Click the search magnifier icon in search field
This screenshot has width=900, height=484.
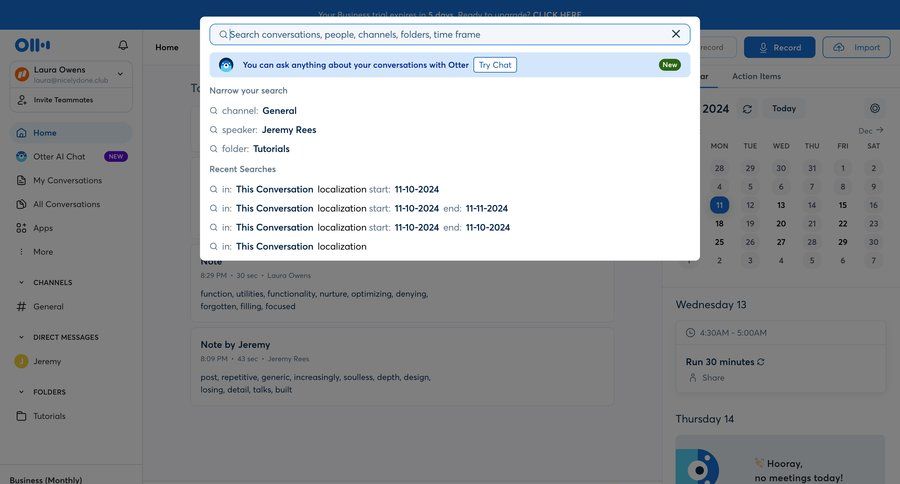tap(223, 34)
